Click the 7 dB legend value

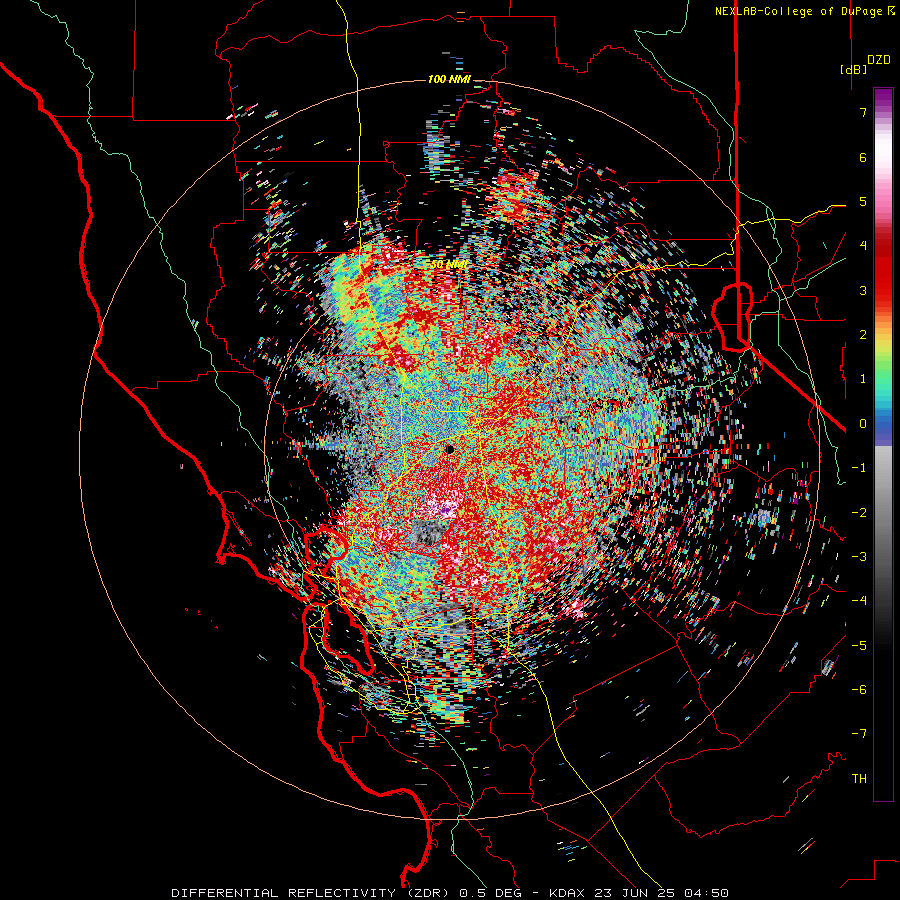pyautogui.click(x=863, y=112)
